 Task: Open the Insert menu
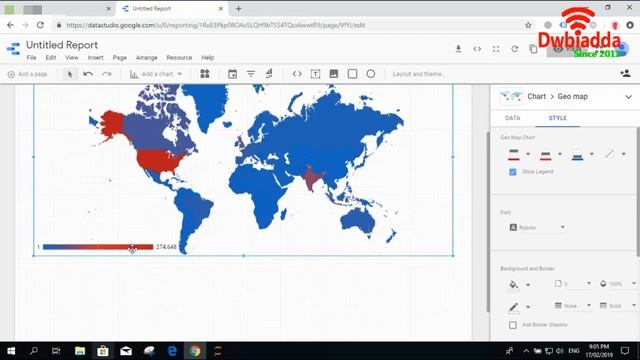click(x=96, y=58)
